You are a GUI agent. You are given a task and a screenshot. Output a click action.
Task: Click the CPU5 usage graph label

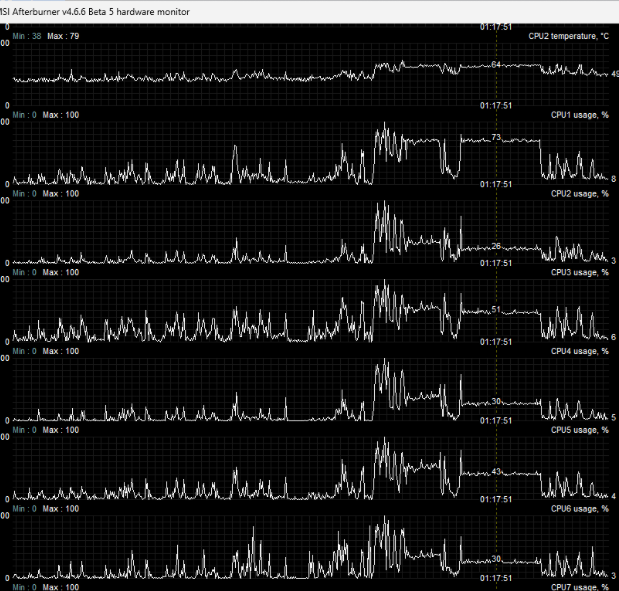click(x=580, y=430)
